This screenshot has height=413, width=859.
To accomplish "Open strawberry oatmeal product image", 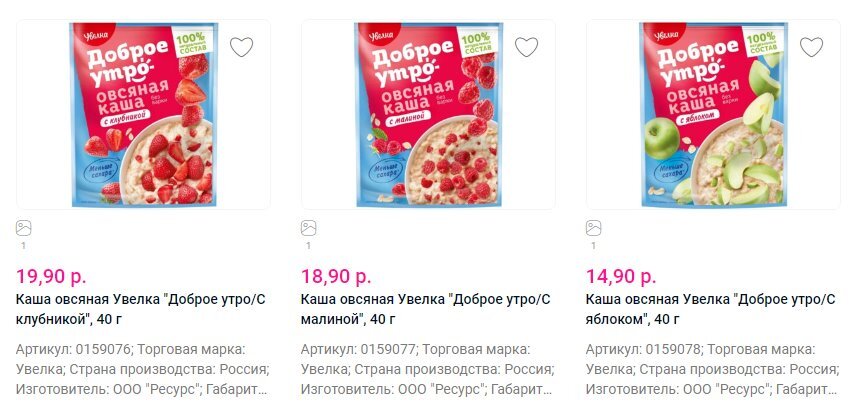I will [143, 115].
